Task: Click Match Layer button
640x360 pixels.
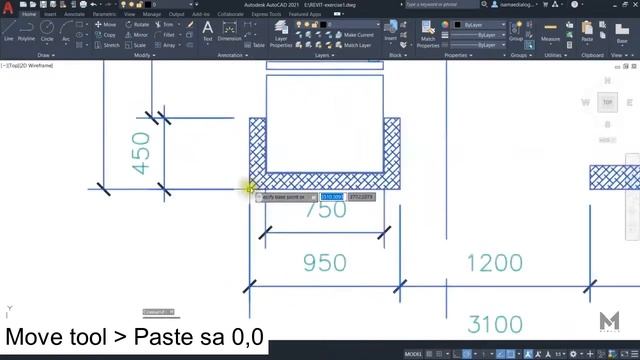Action: coord(353,45)
